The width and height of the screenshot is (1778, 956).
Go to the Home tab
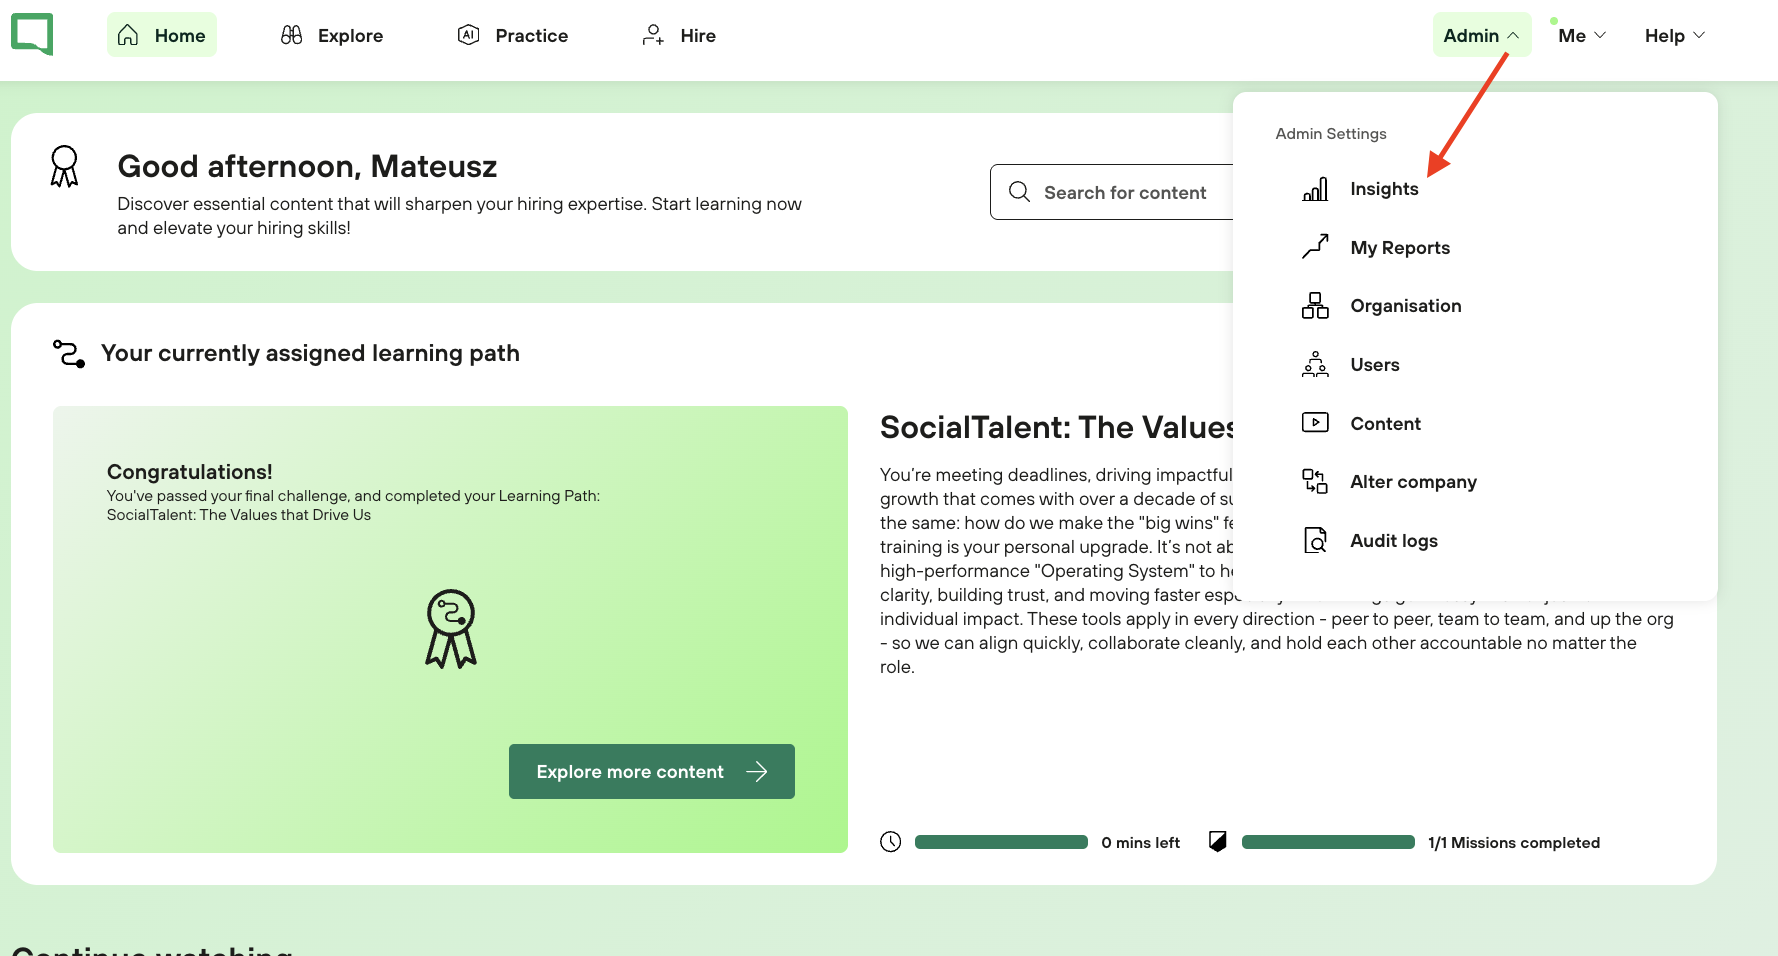tap(162, 35)
